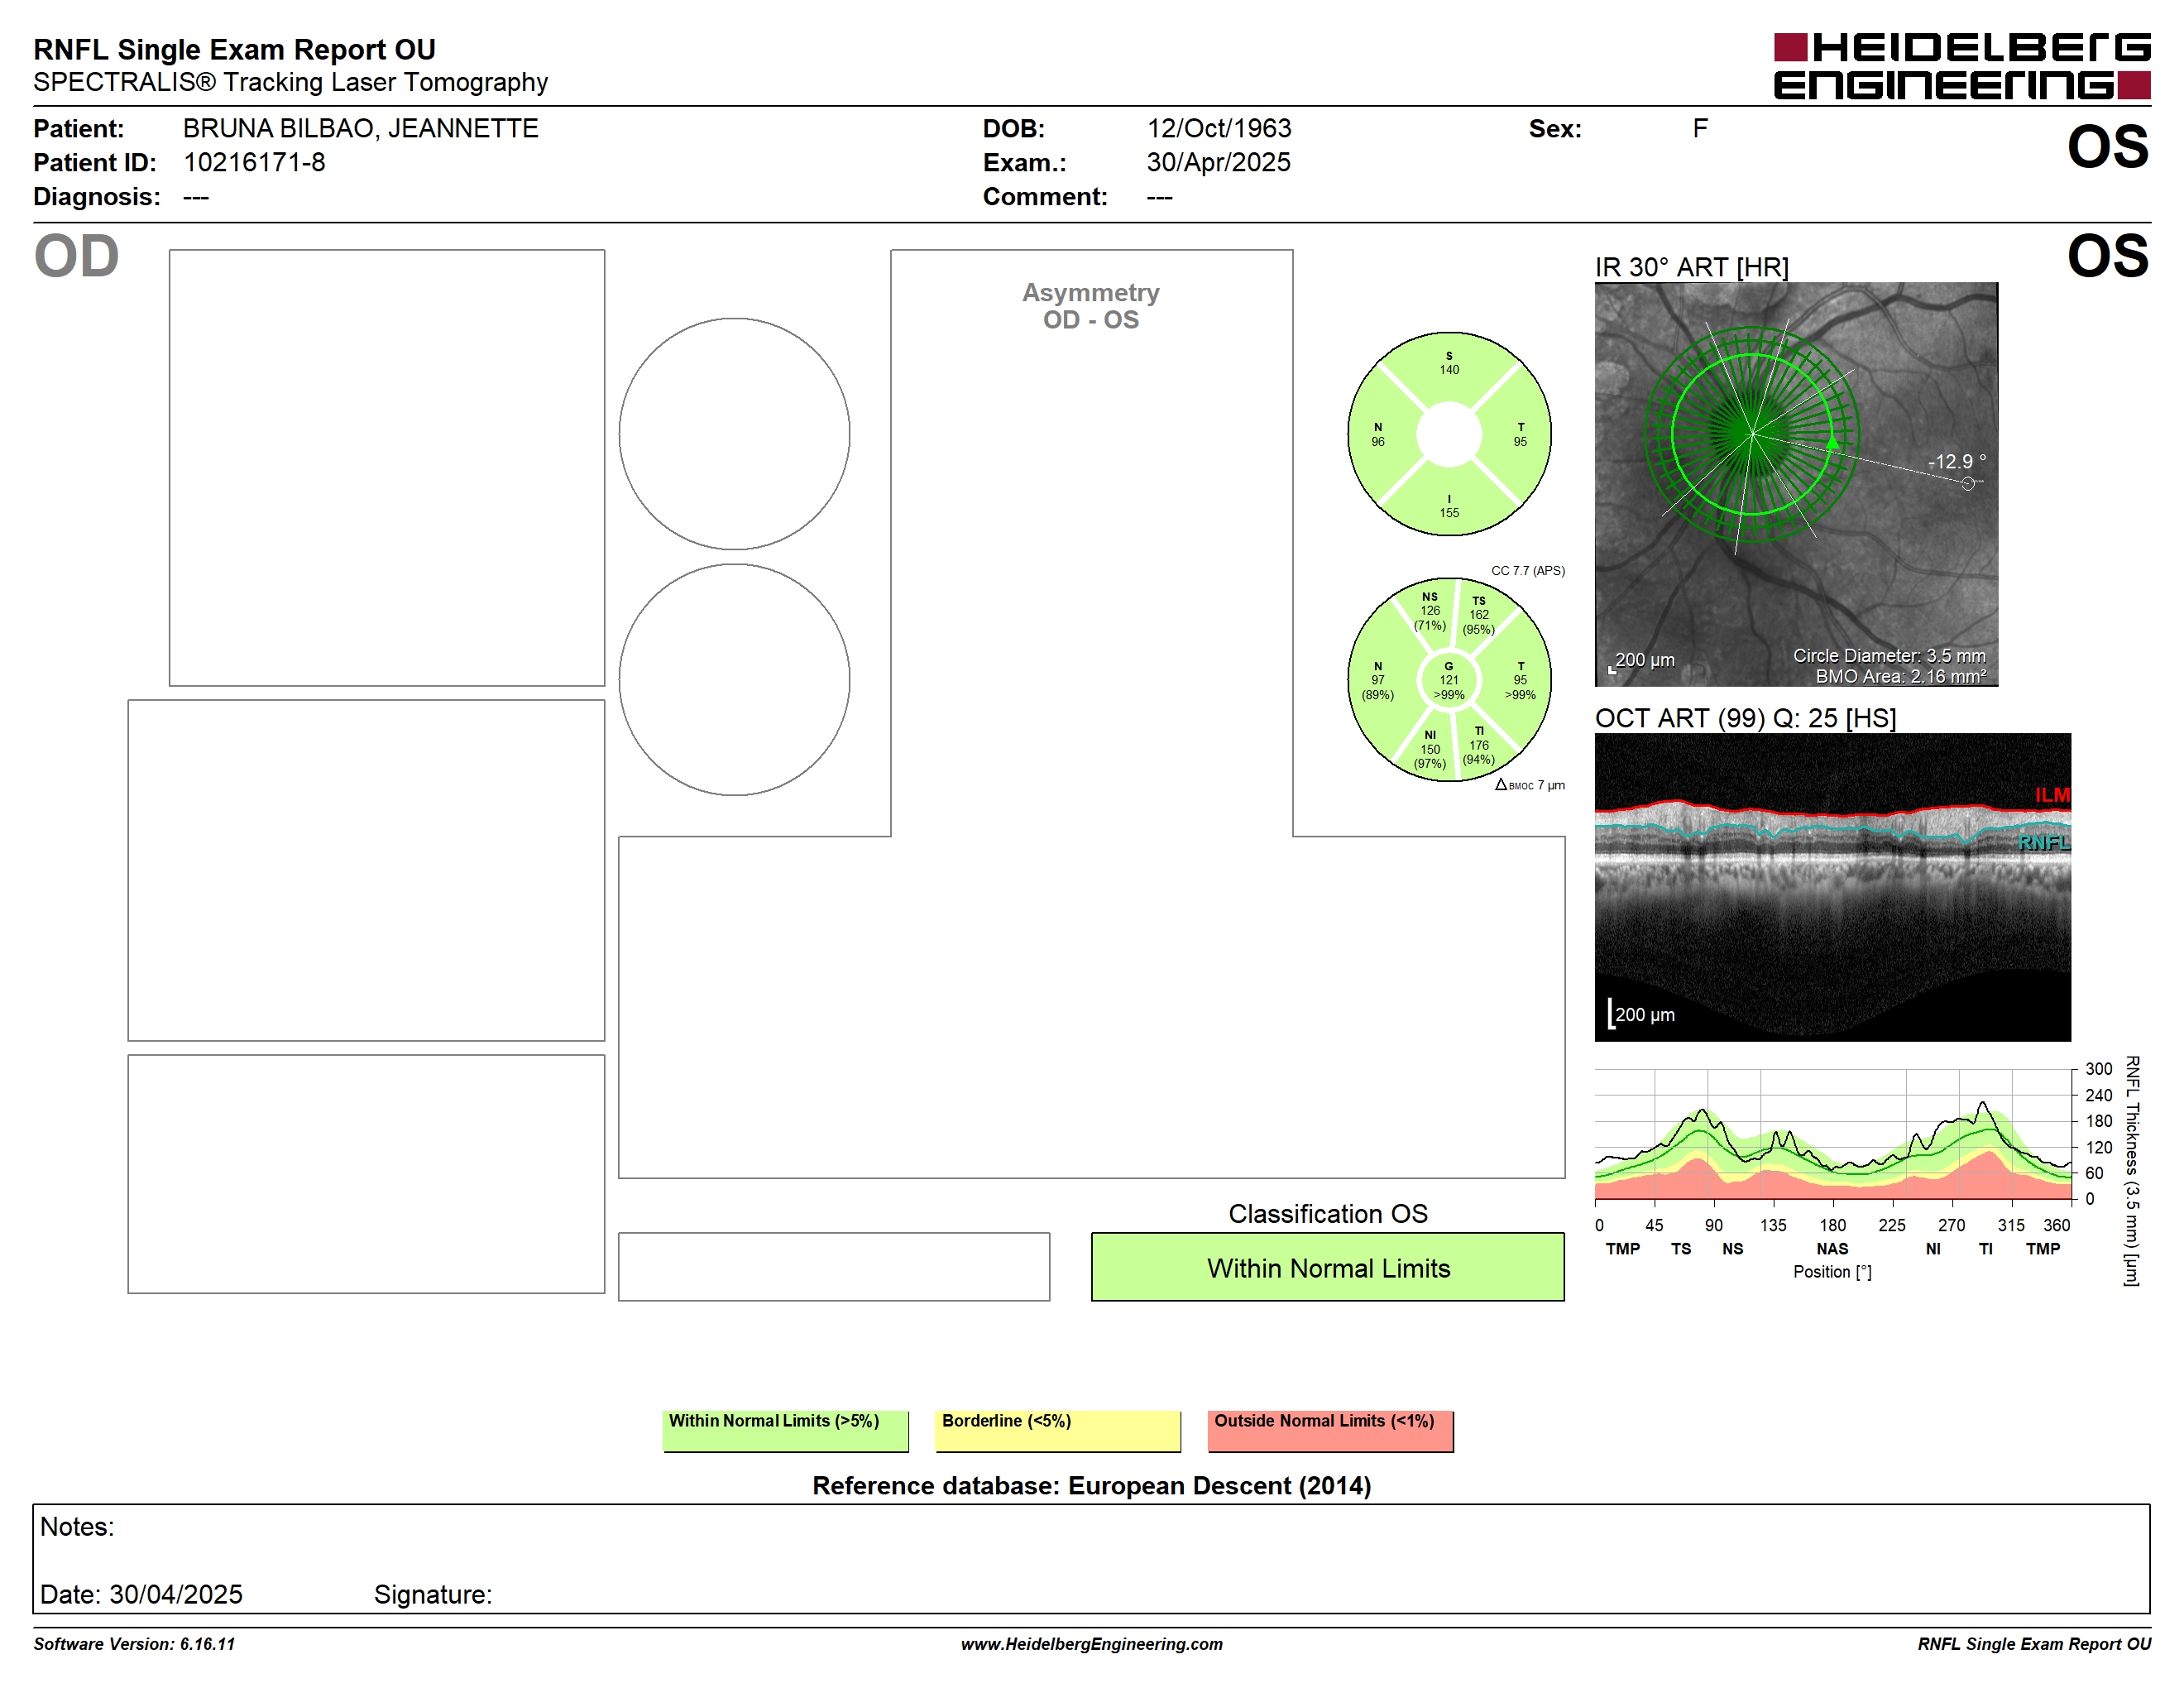This screenshot has height=1688, width=2184.
Task: Click the BMOC delta triangle symbol
Action: pyautogui.click(x=1501, y=785)
